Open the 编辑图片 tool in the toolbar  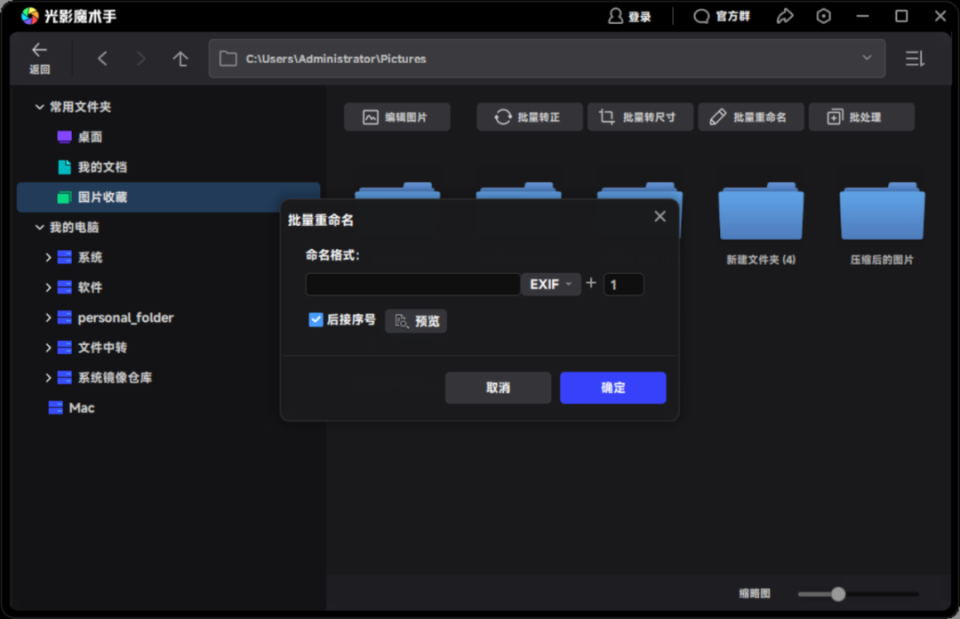tap(397, 116)
